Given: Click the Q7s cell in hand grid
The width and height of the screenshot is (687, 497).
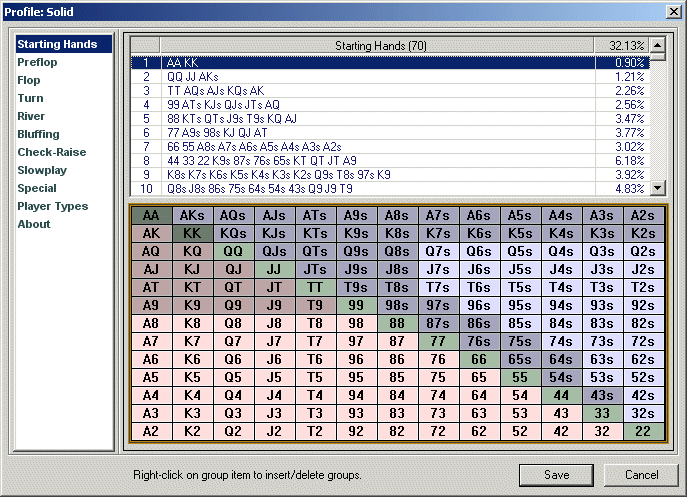Looking at the screenshot, I should (438, 252).
